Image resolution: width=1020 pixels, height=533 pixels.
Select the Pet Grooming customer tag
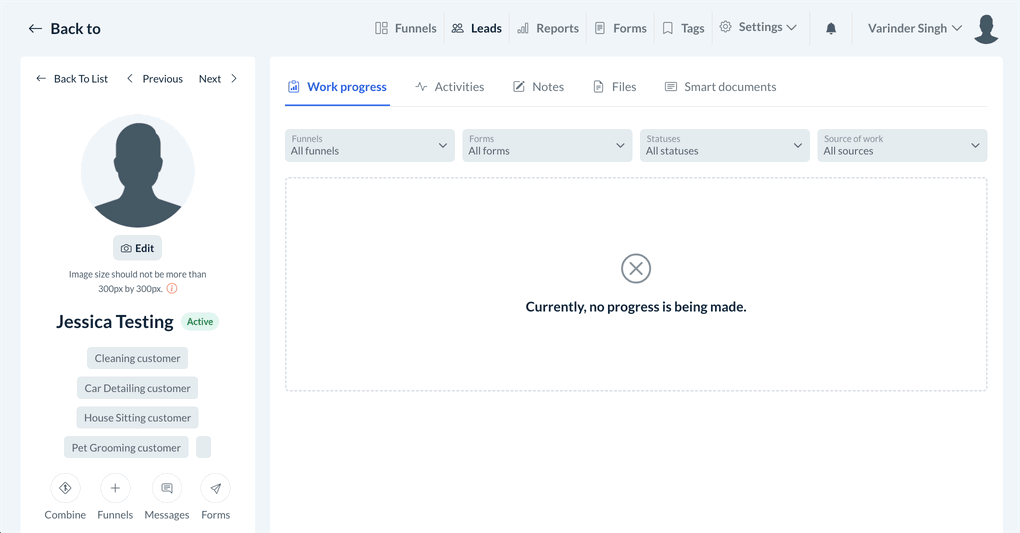coord(126,448)
